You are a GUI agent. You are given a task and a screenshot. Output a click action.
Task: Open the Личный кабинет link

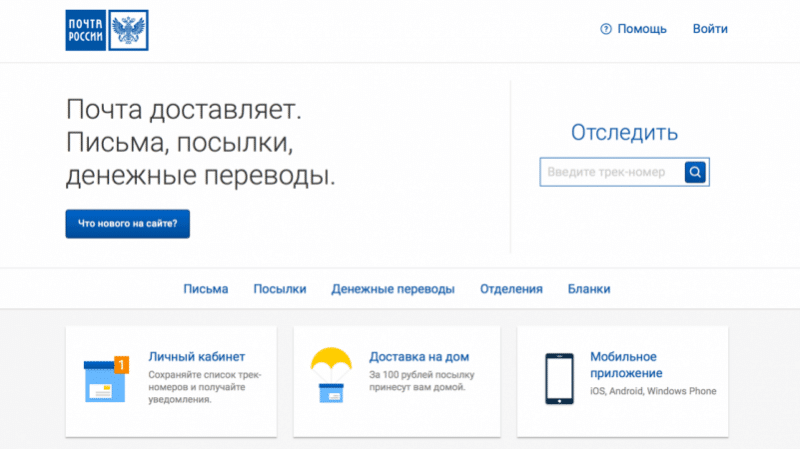pyautogui.click(x=196, y=357)
